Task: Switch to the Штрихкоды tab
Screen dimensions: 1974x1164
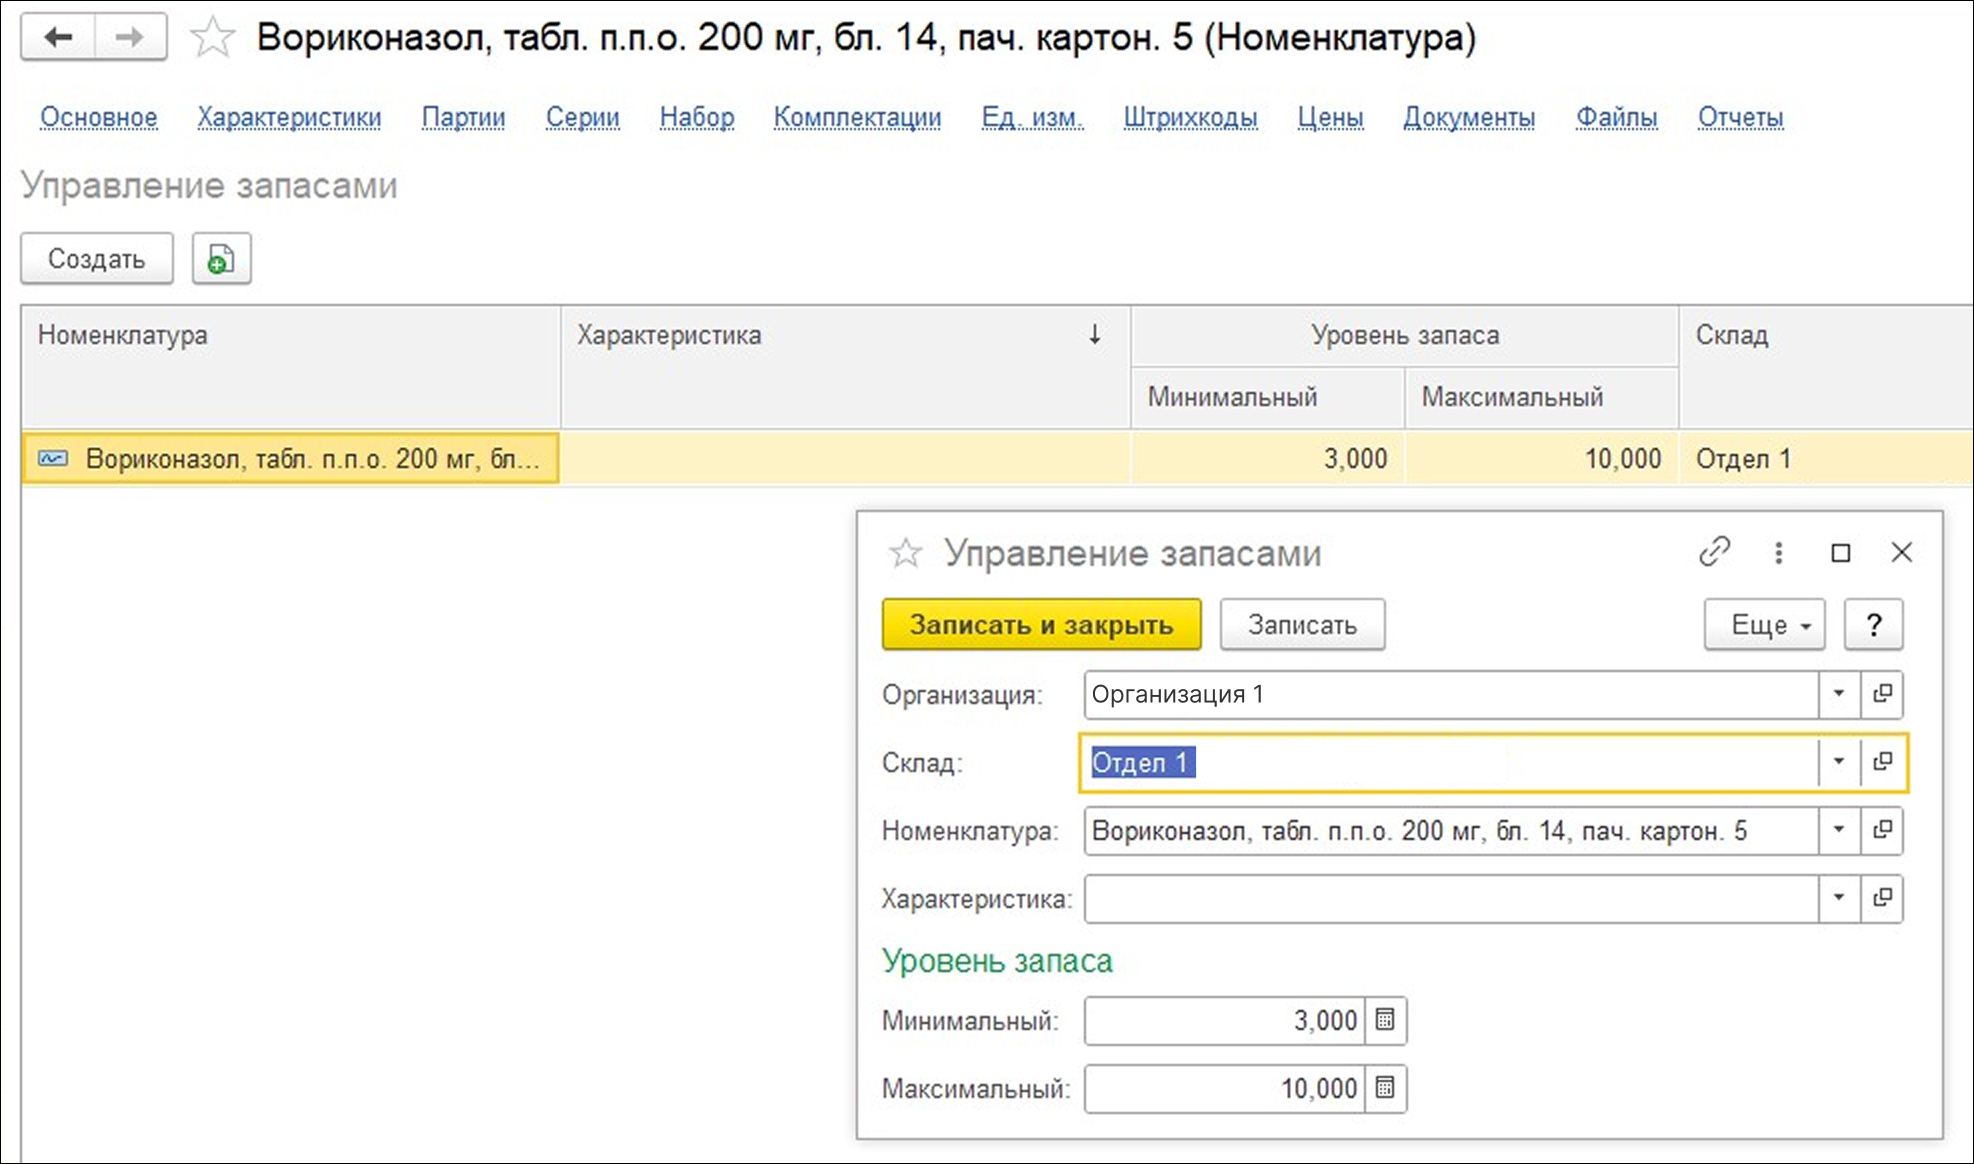Action: click(1190, 117)
